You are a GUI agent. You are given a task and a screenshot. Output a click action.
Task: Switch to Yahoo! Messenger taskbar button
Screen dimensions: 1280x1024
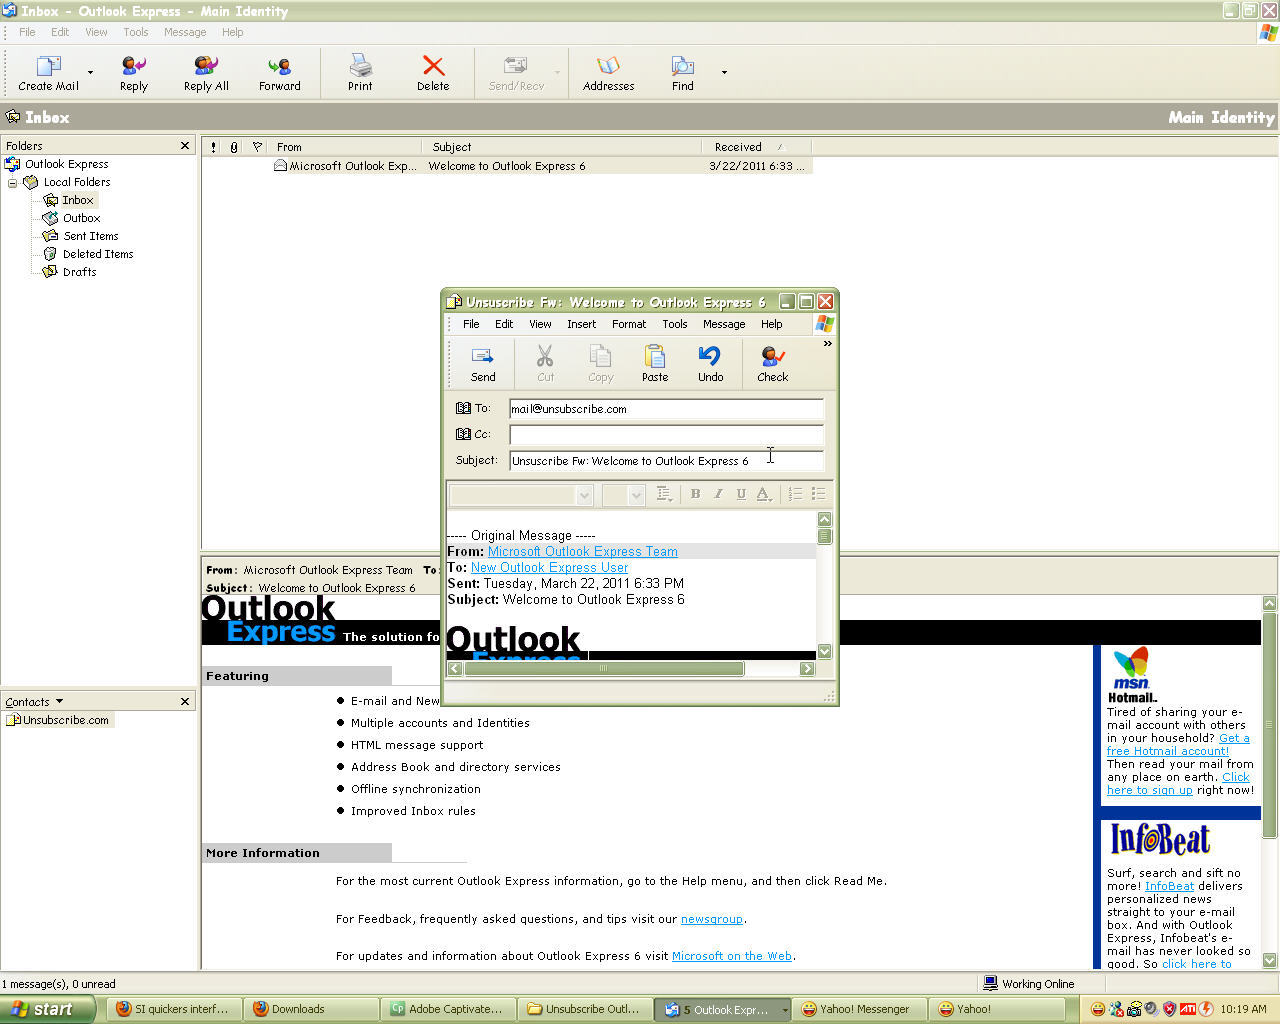pos(859,1009)
